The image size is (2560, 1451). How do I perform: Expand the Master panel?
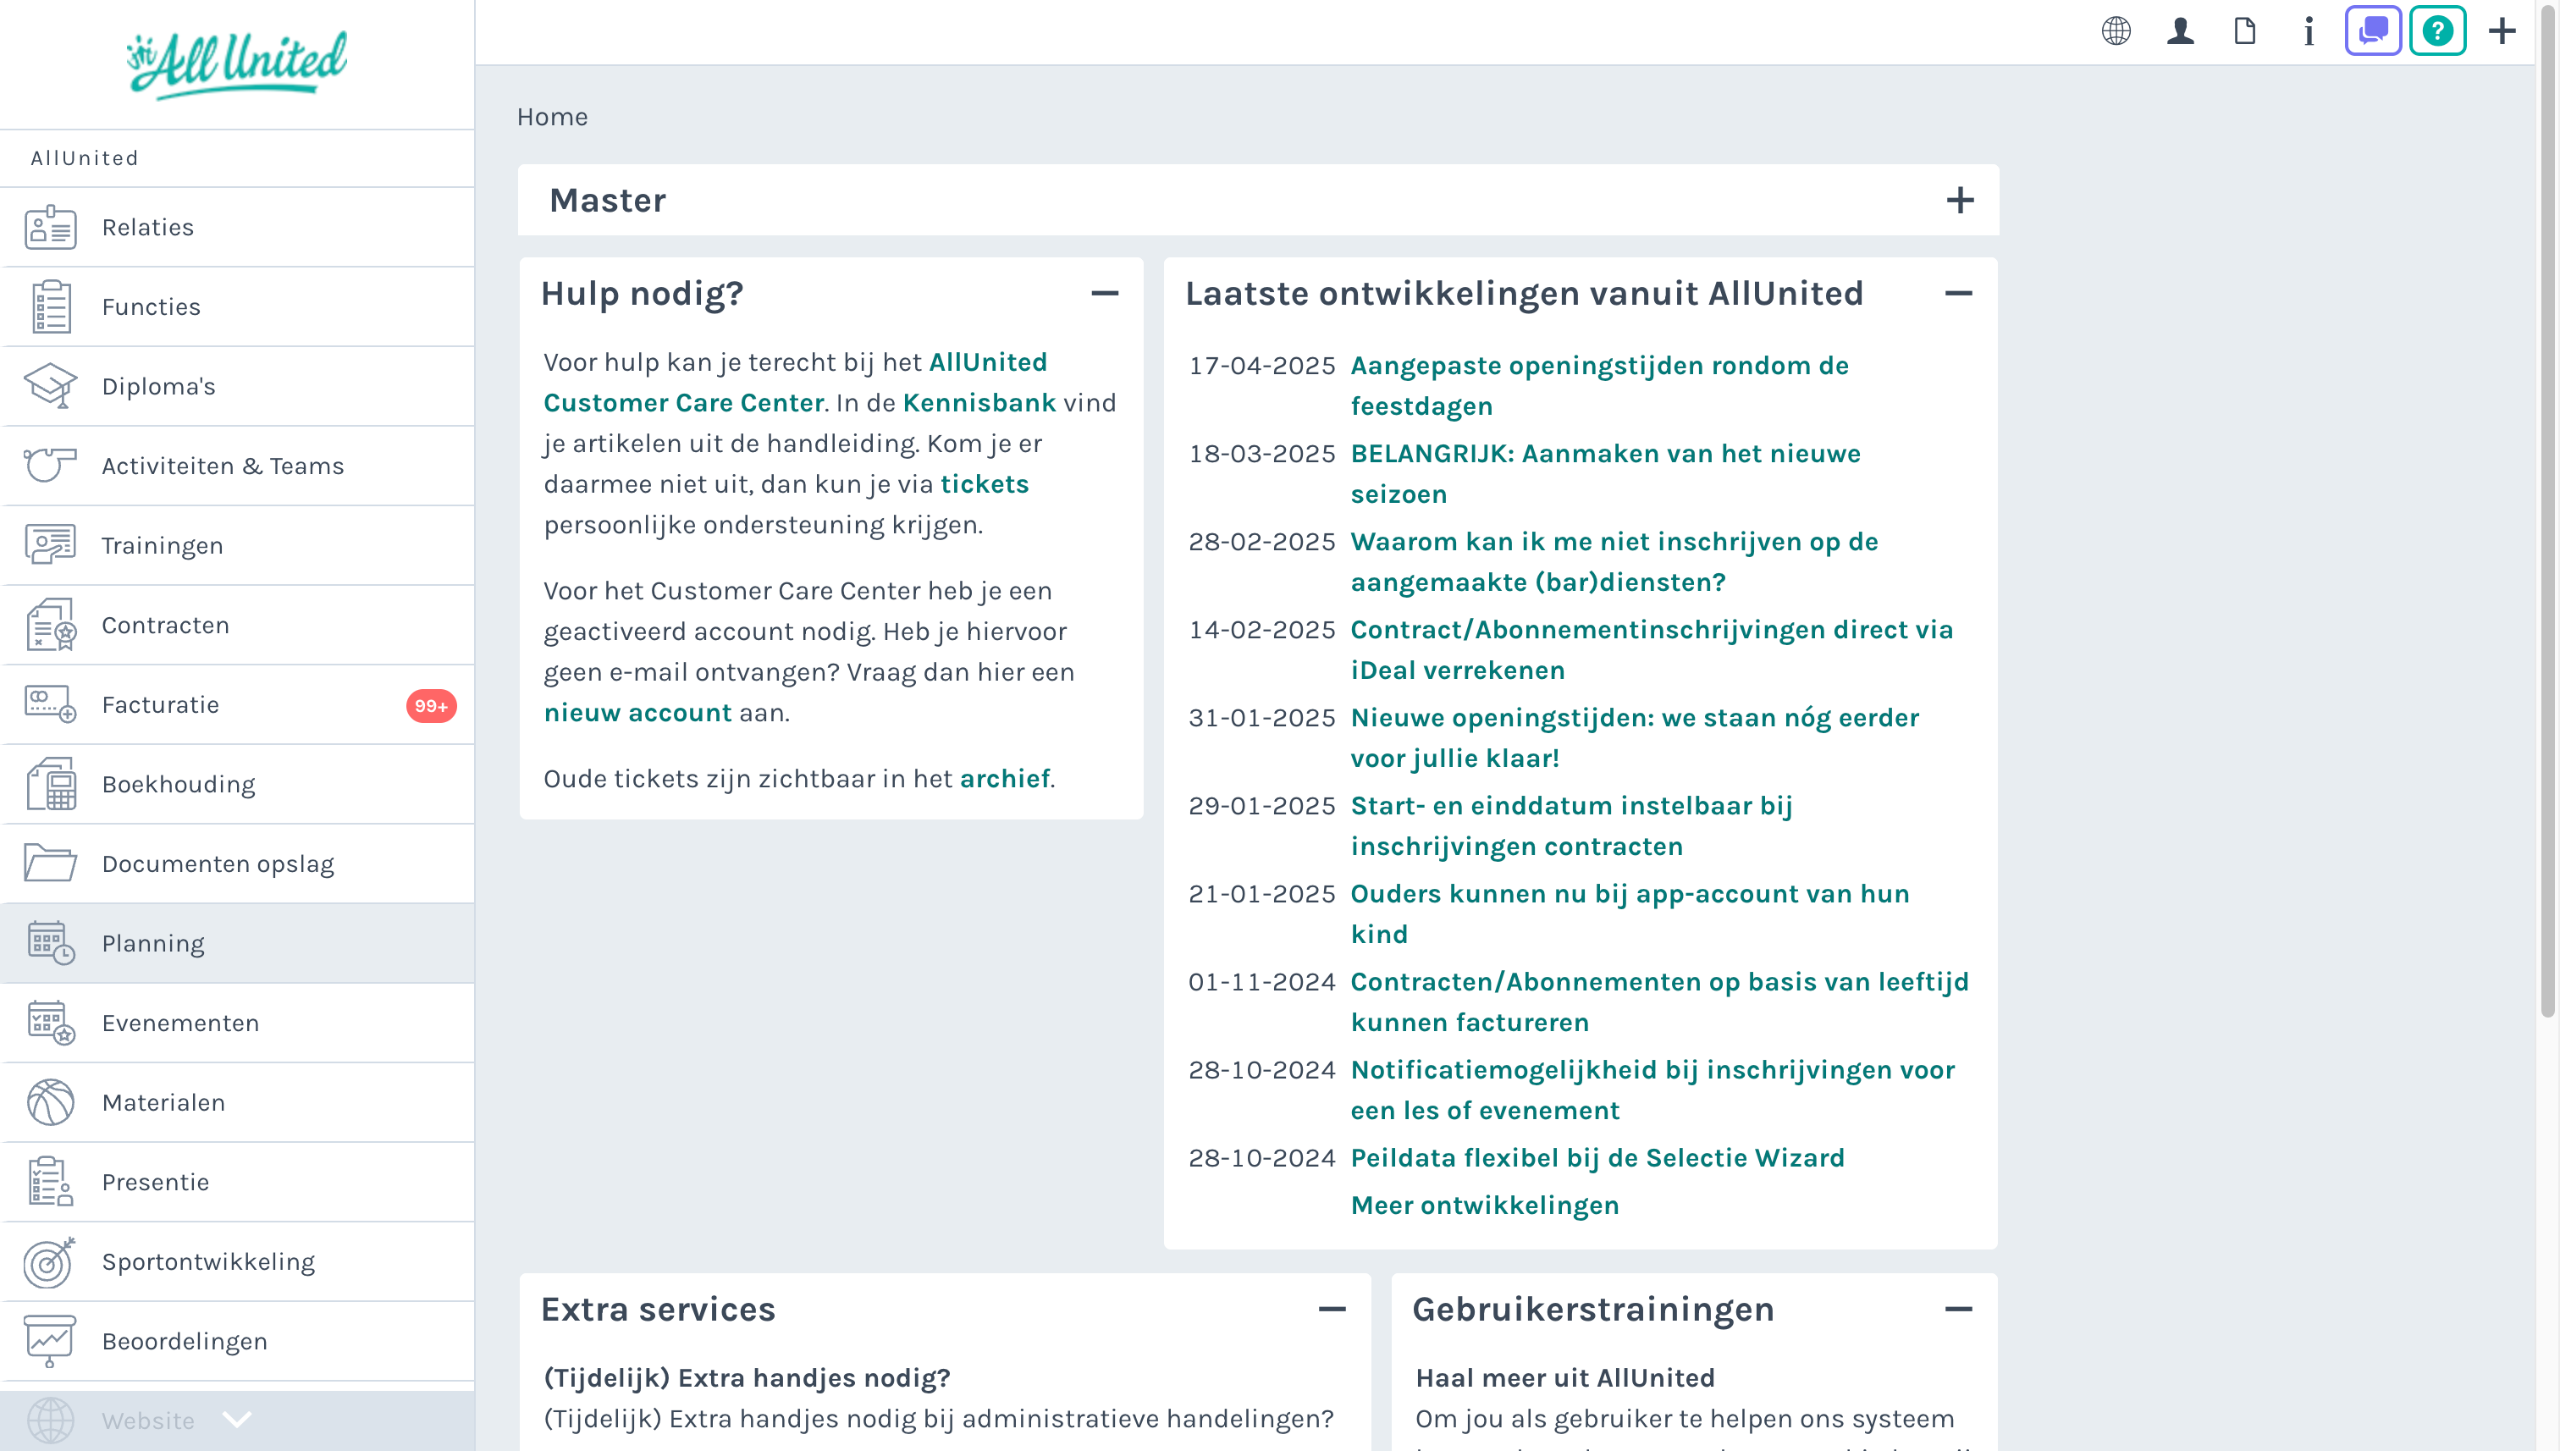pos(1960,201)
